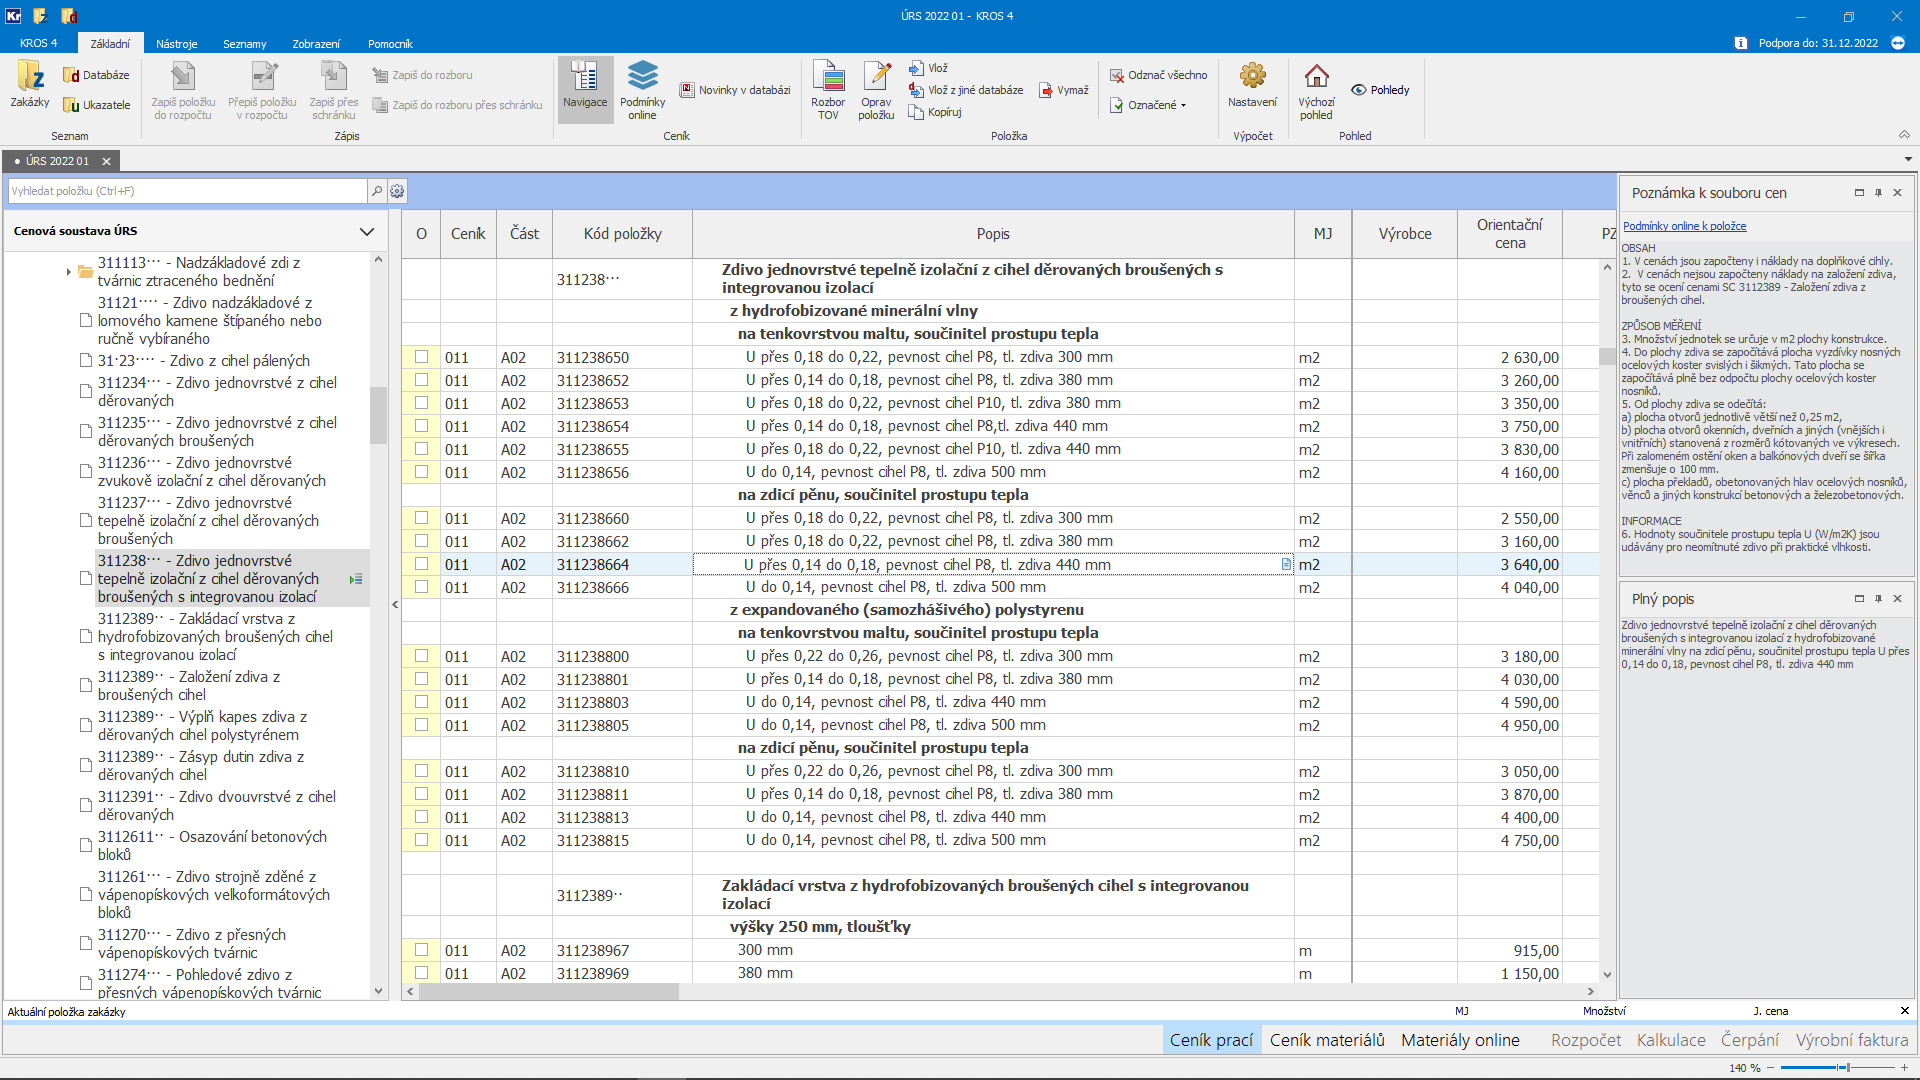
Task: Open Podmínky online icon
Action: 642,76
